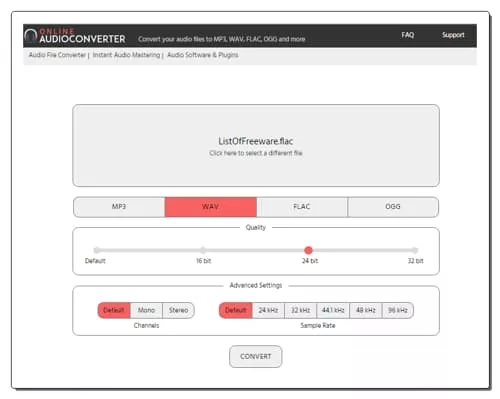The image size is (500, 399).
Task: Open the FAQ page
Action: [x=407, y=35]
